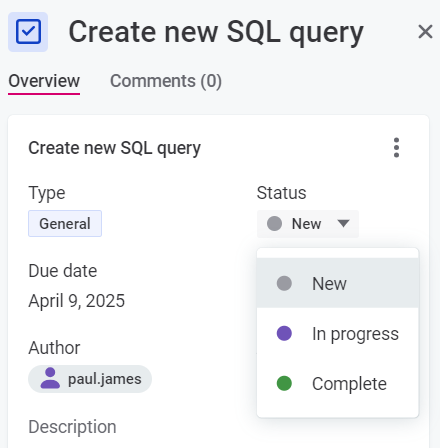Collapse the Status dropdown showing New
This screenshot has width=440, height=448.
(308, 224)
